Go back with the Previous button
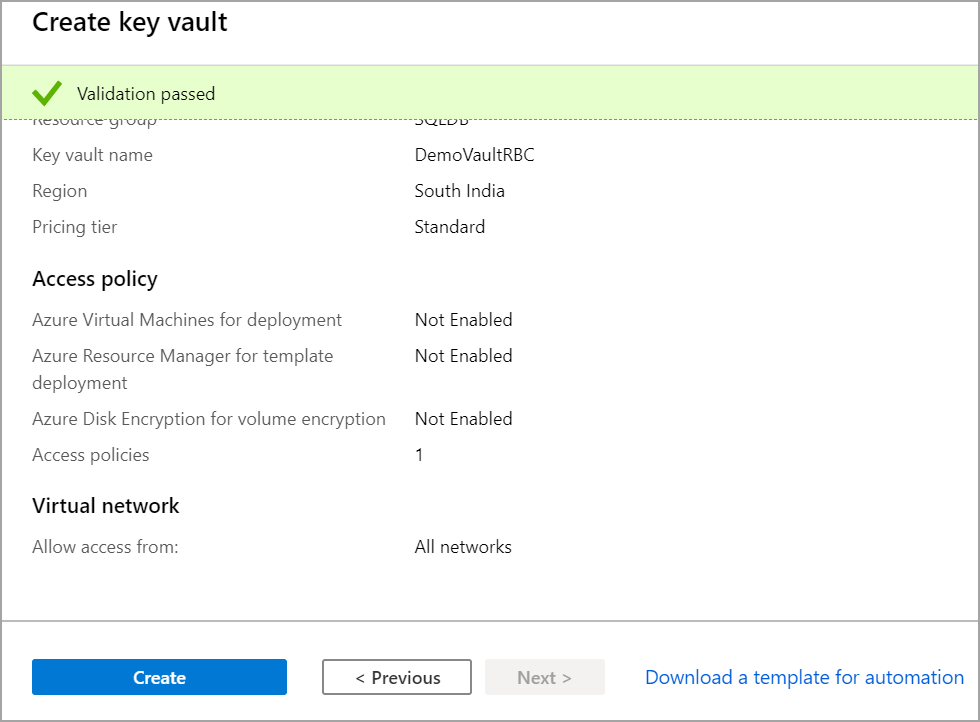 coord(397,677)
